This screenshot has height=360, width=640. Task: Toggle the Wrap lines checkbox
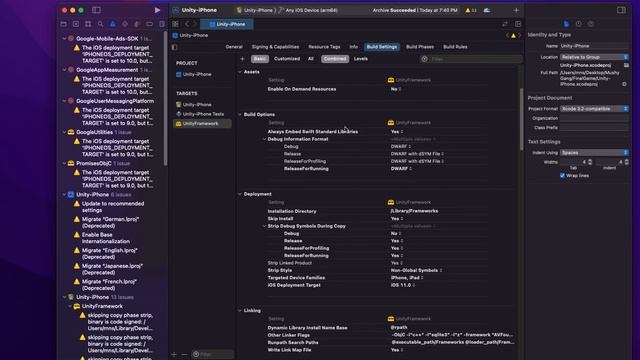562,176
